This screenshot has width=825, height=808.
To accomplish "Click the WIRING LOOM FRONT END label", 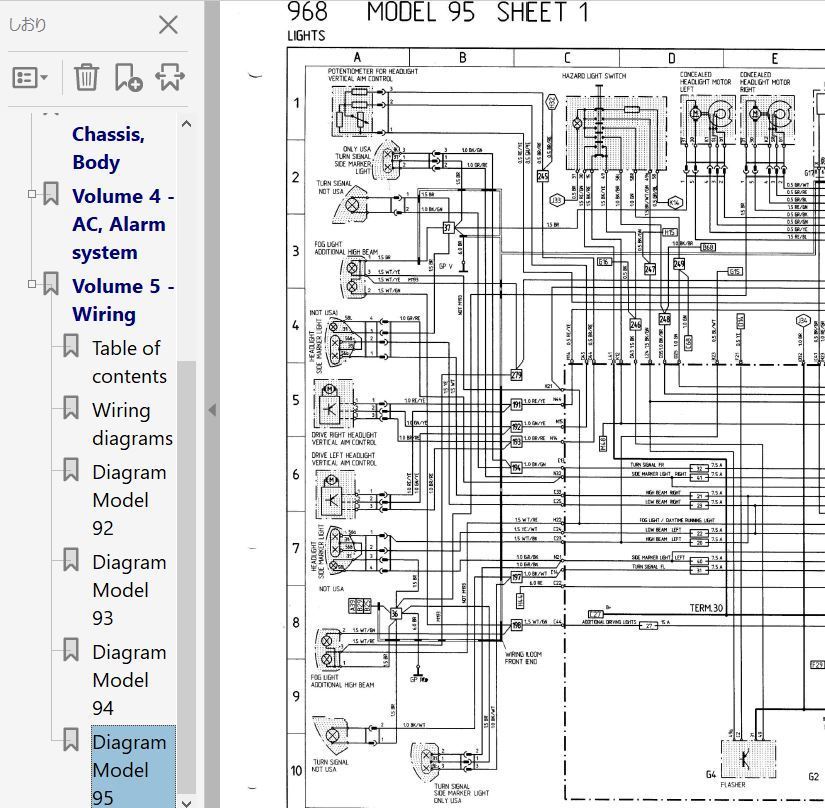I will coord(523,658).
